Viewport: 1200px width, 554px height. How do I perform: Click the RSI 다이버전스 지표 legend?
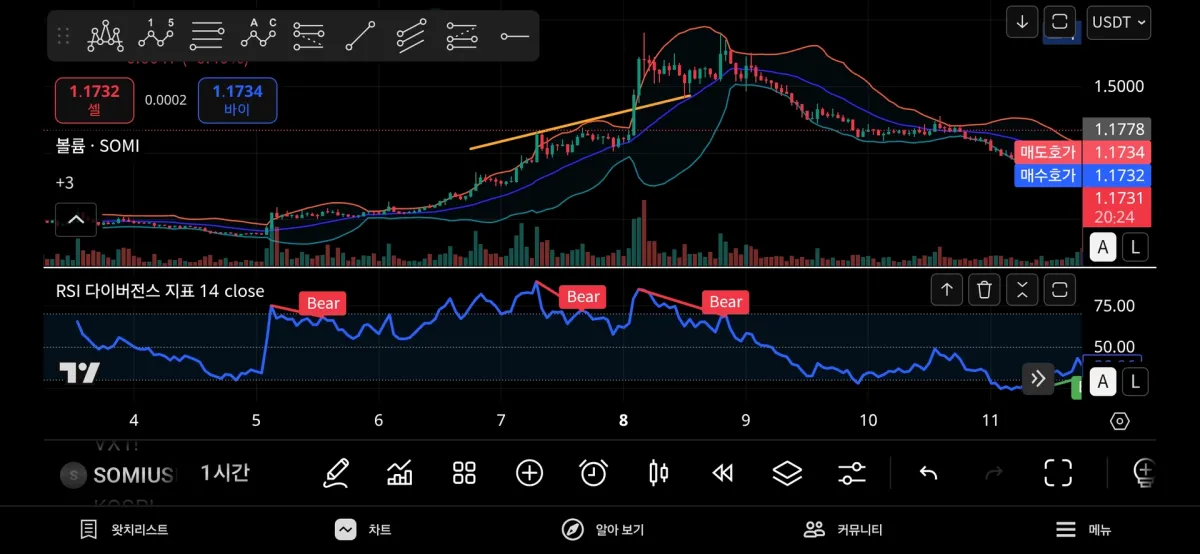point(160,291)
